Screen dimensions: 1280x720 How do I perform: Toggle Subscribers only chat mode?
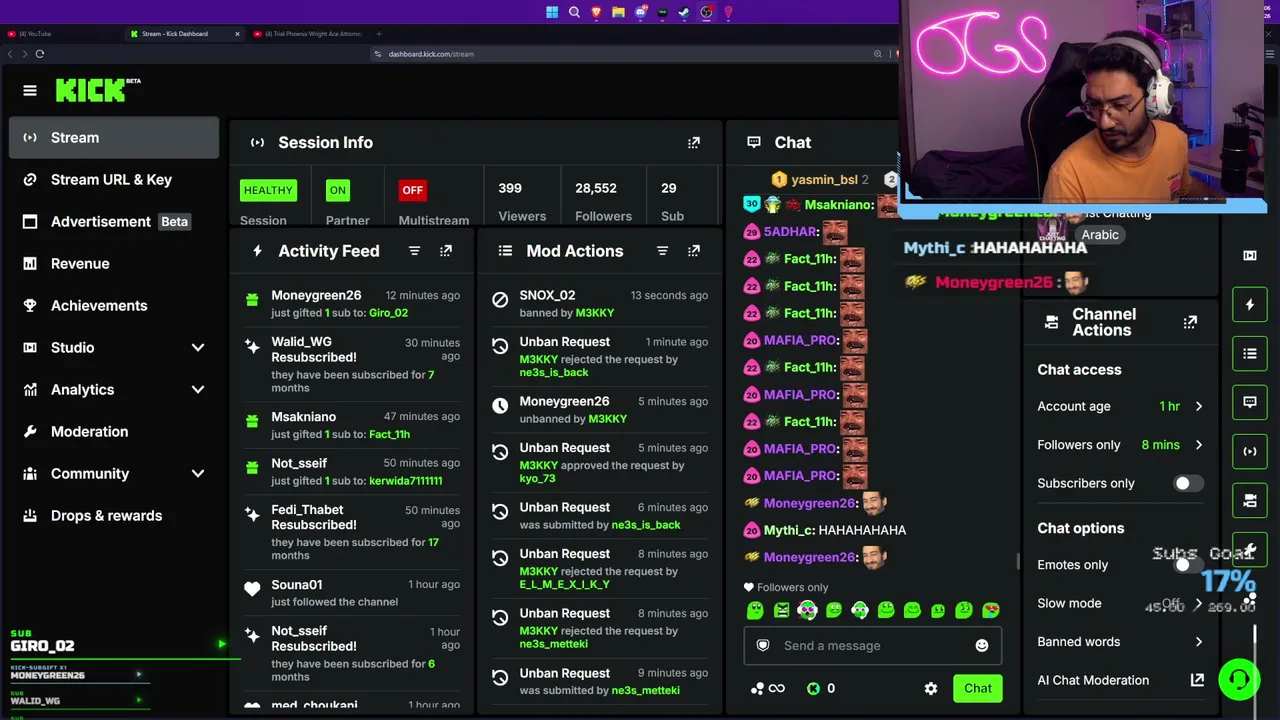1187,483
